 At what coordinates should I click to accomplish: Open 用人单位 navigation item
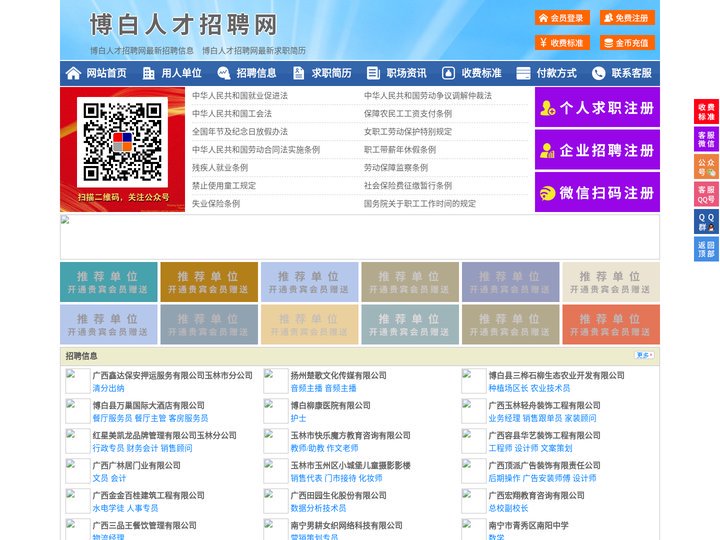click(x=173, y=73)
